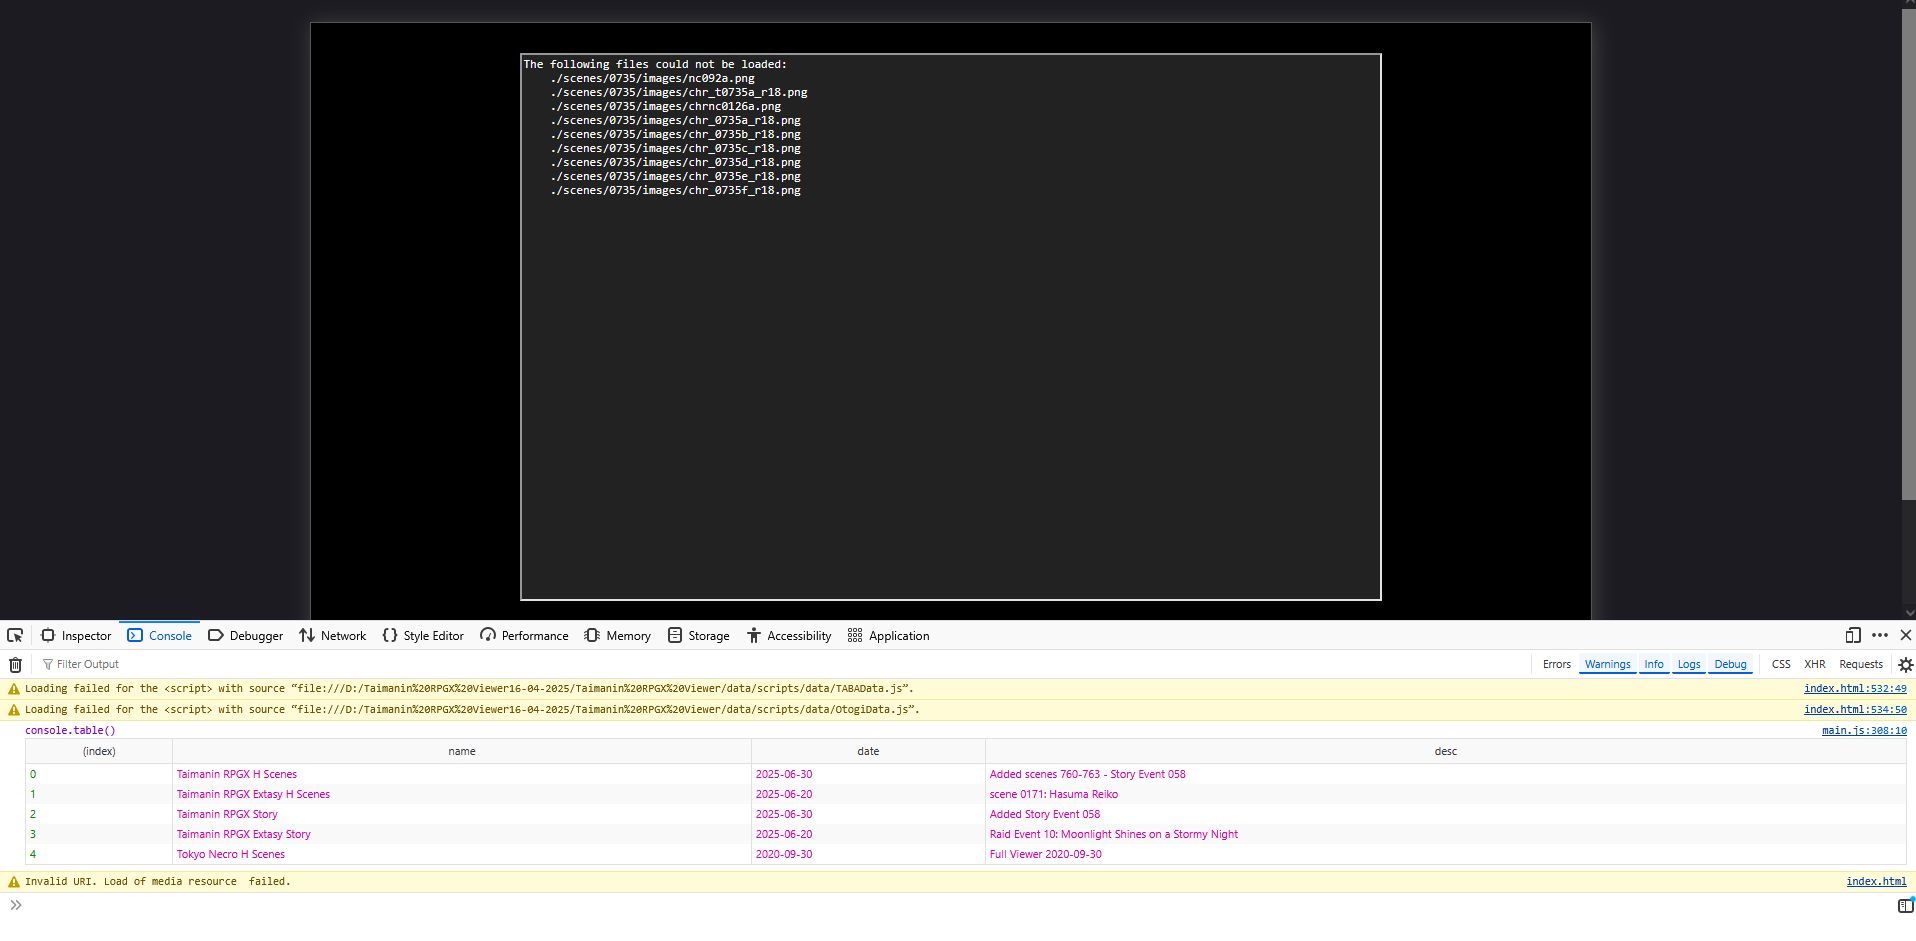The height and width of the screenshot is (941, 1916).
Task: Click missing file path chr_t0735a_r18.png
Action: click(x=678, y=93)
